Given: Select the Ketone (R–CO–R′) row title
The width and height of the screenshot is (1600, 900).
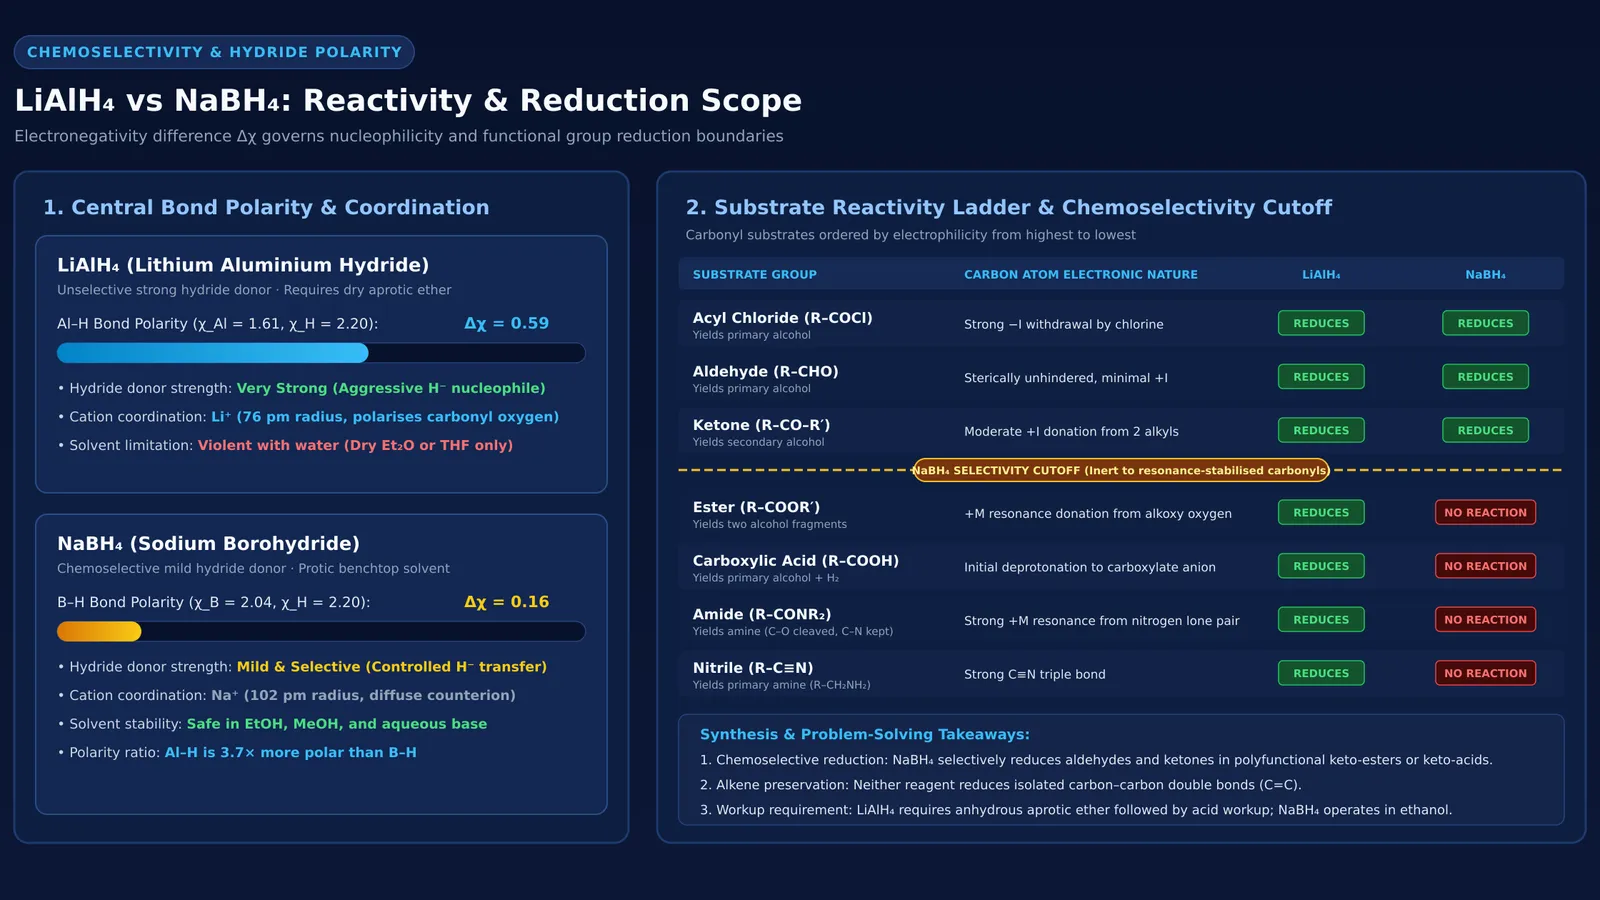Looking at the screenshot, I should (x=761, y=425).
